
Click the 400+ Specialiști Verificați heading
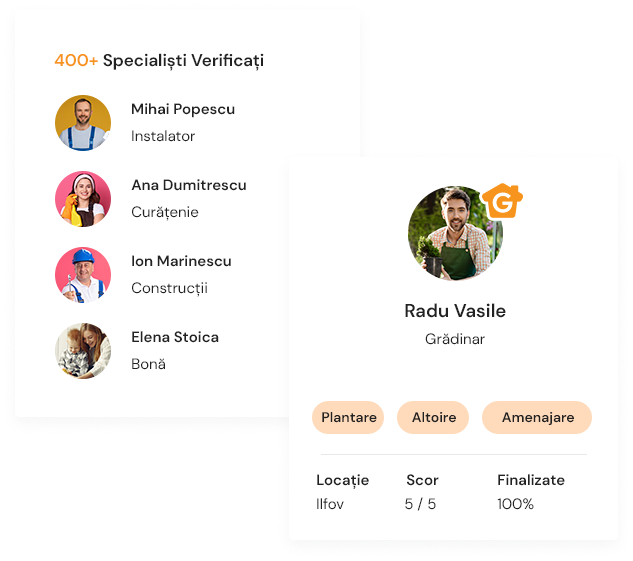[159, 61]
